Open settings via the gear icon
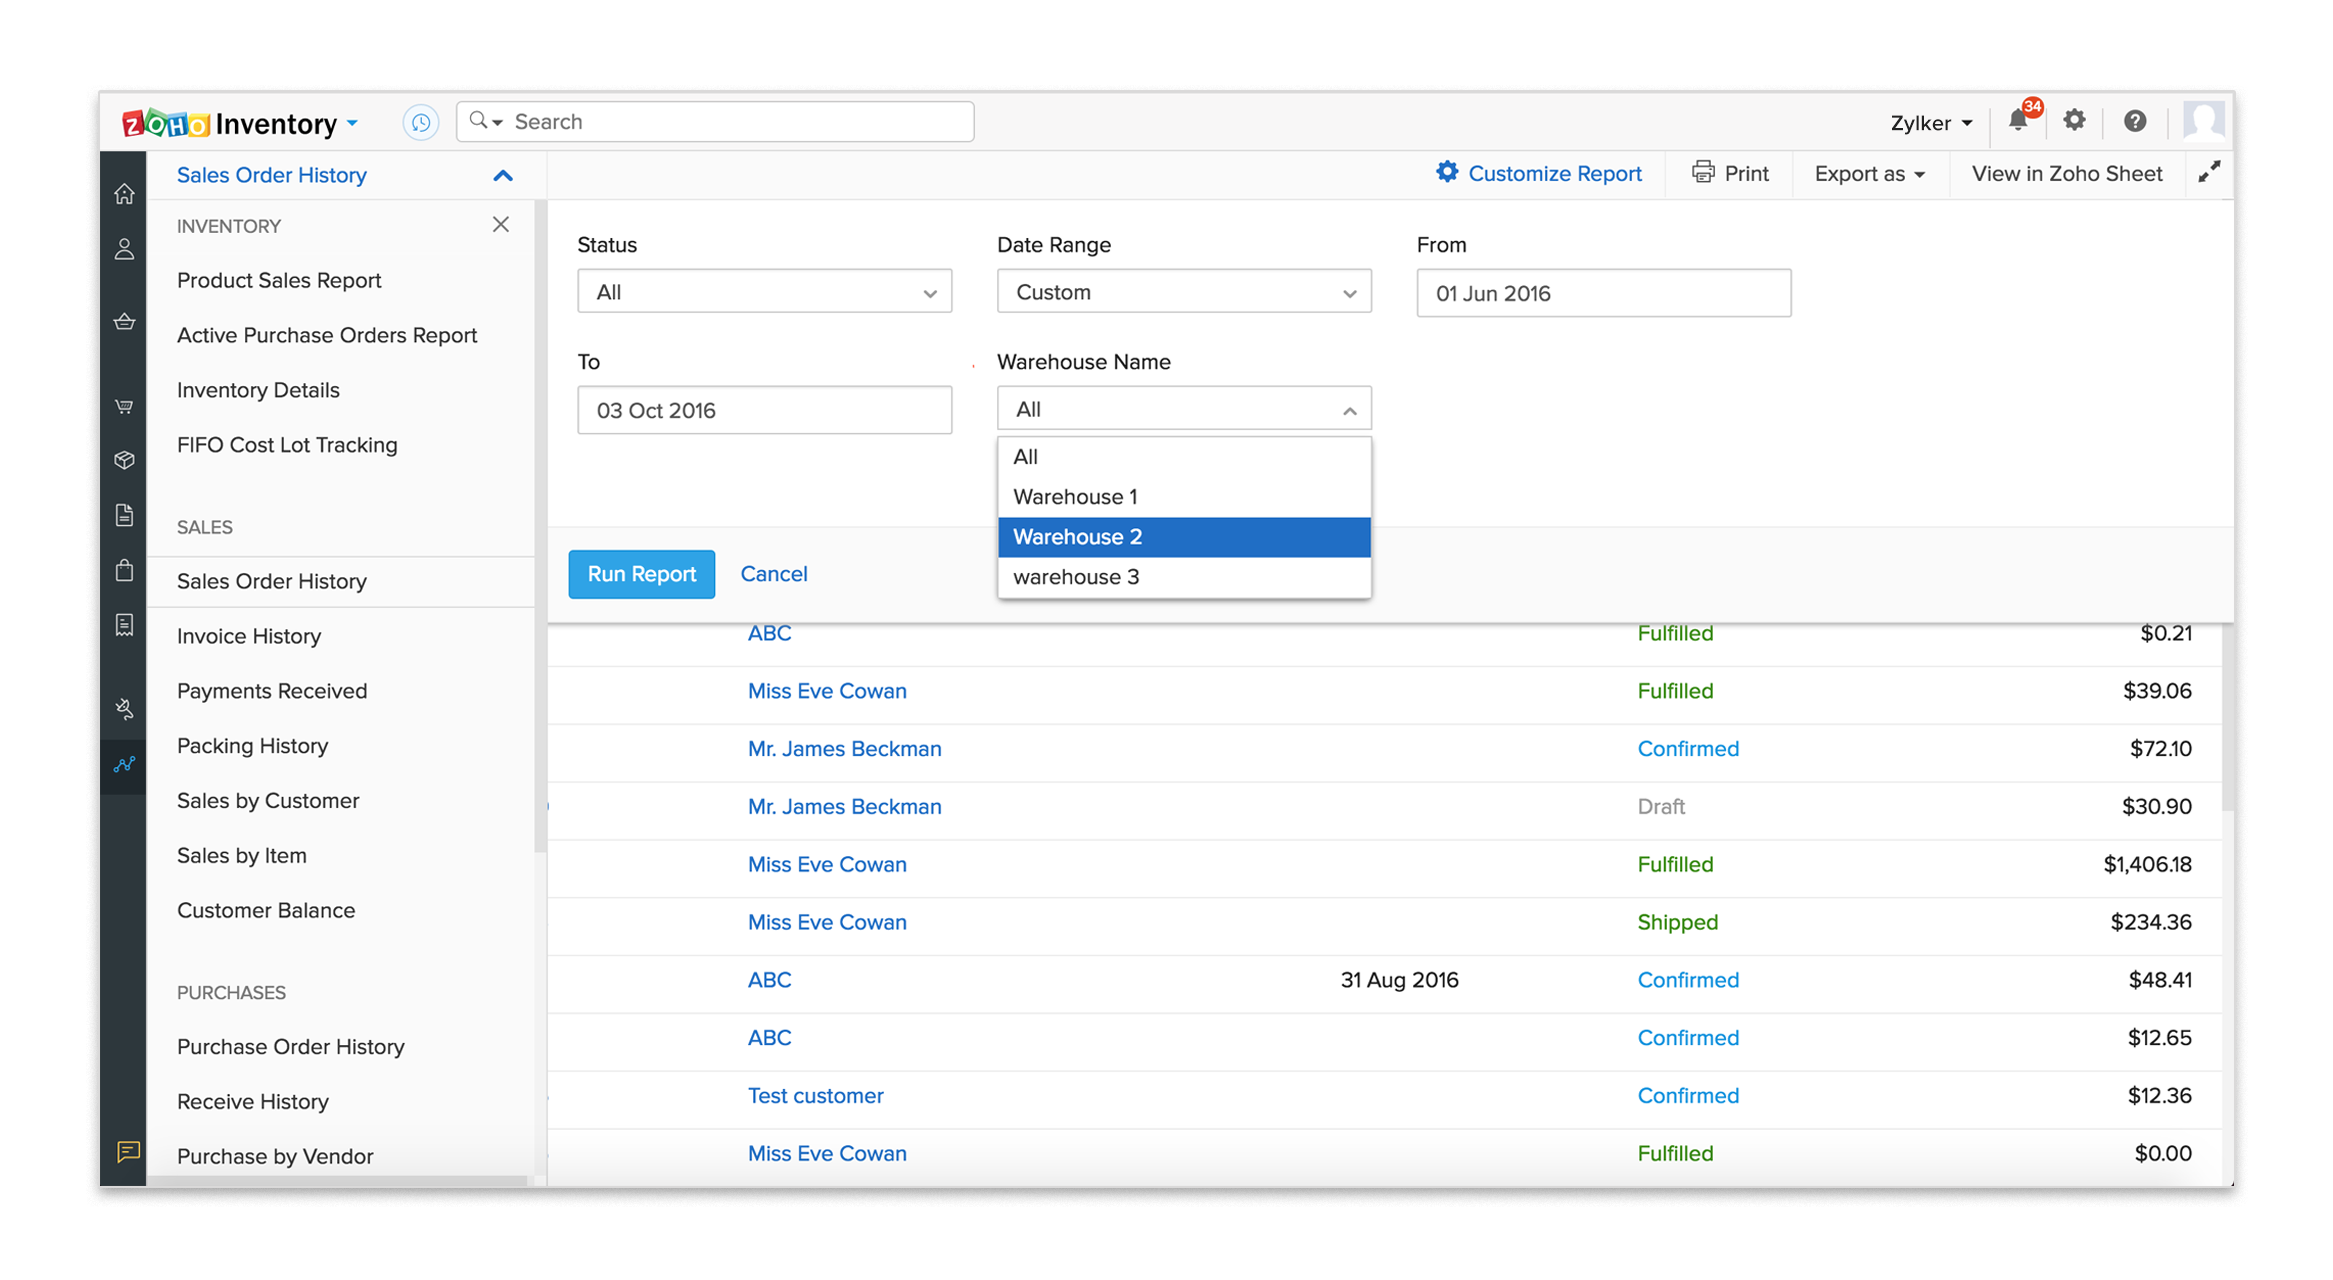 [2075, 121]
